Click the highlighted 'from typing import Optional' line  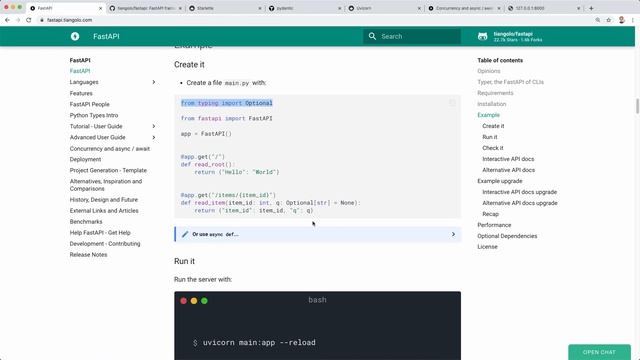[227, 103]
